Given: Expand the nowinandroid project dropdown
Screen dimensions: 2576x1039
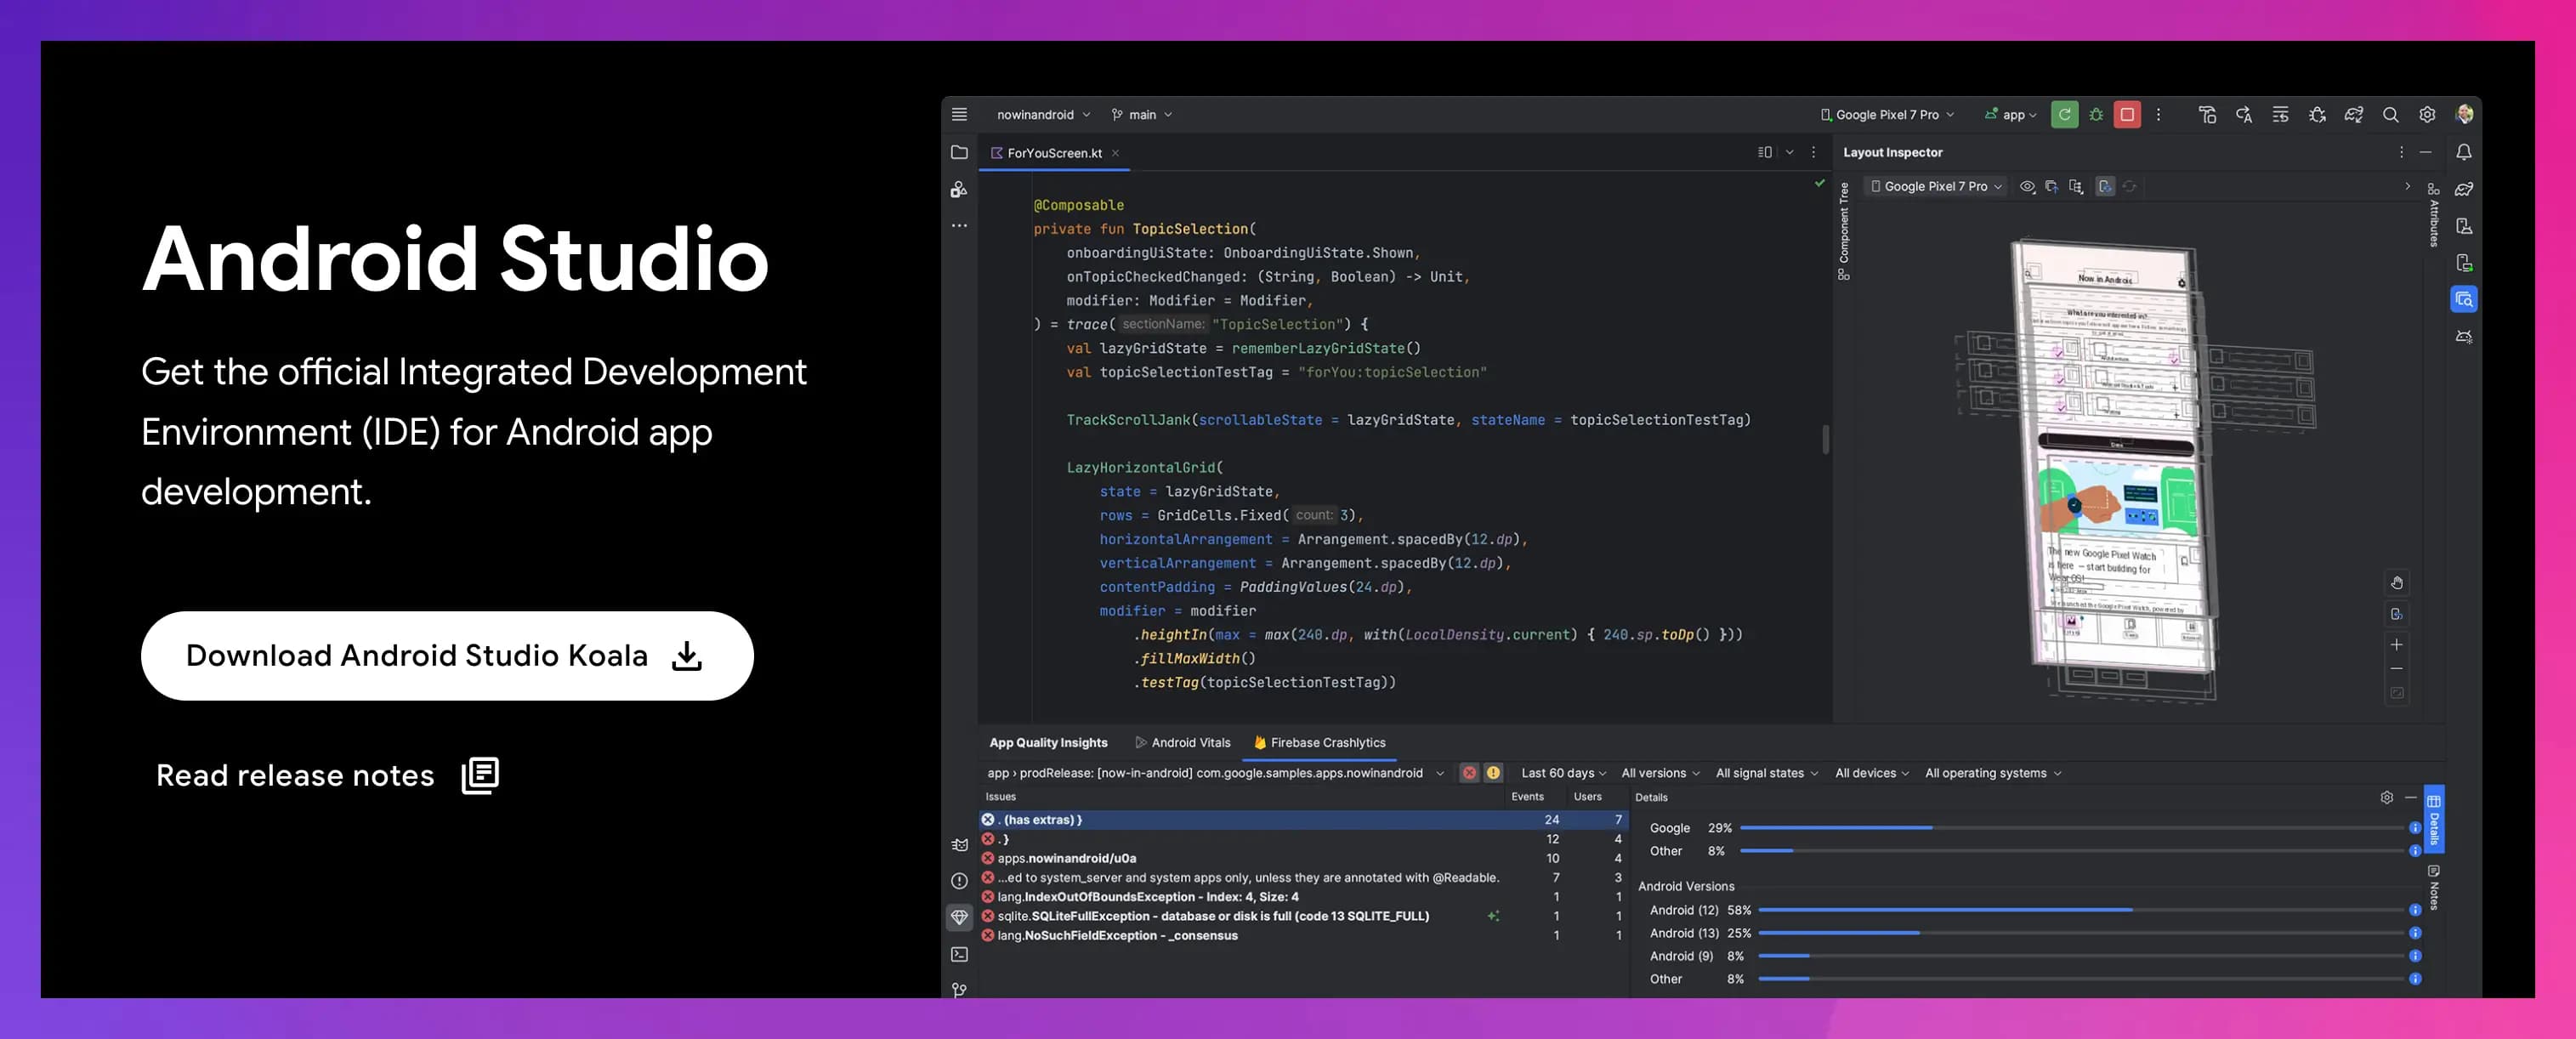Looking at the screenshot, I should coord(1043,114).
